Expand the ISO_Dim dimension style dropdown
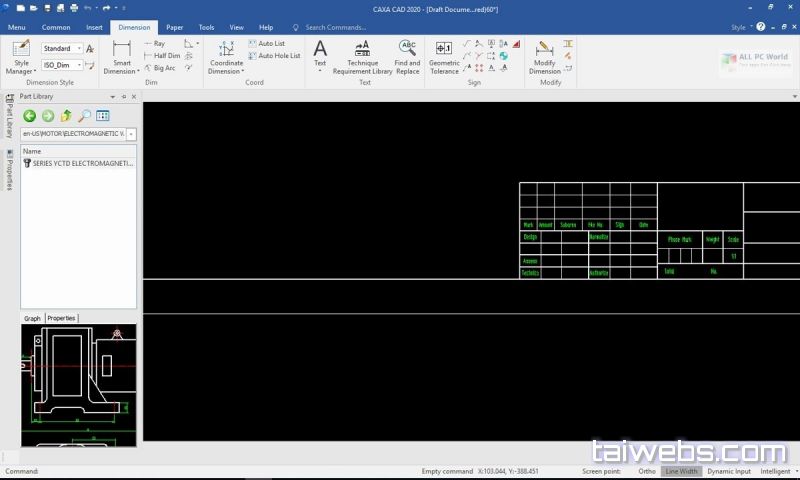This screenshot has width=800, height=480. pos(78,64)
